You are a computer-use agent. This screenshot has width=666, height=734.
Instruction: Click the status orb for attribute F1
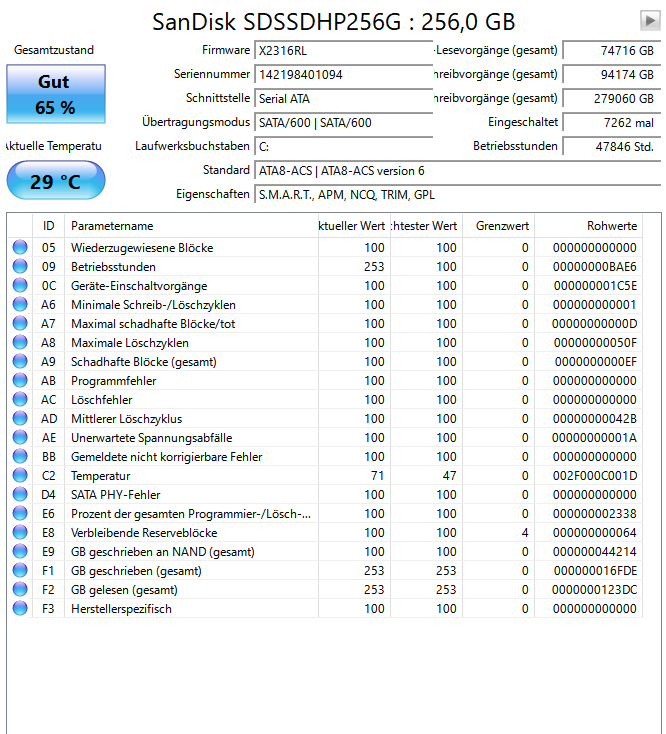coord(20,570)
